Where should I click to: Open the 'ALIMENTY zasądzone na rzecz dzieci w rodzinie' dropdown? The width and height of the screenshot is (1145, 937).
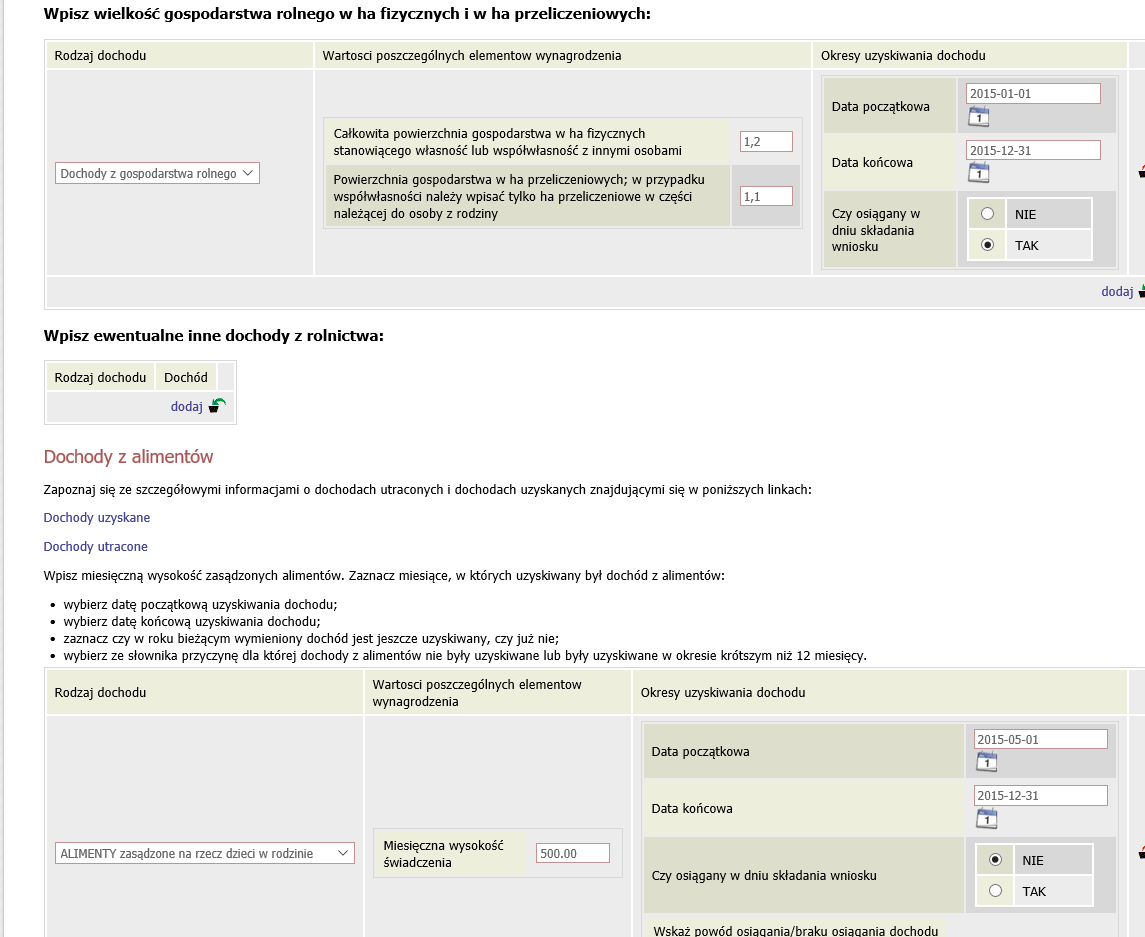pos(204,853)
